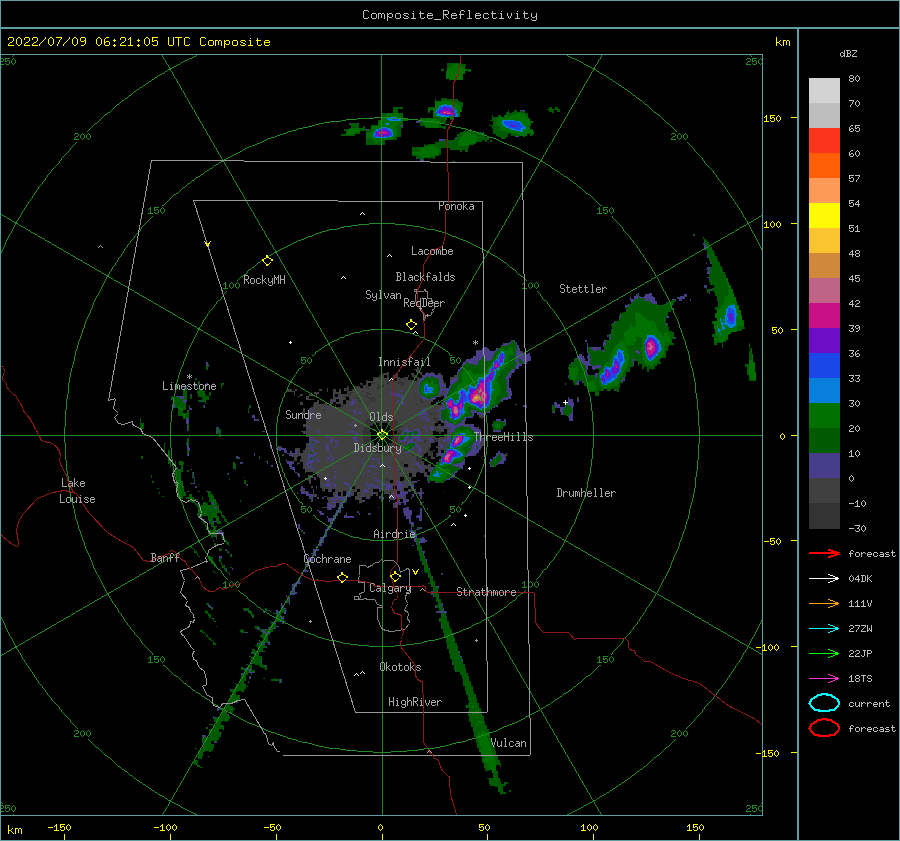Click the white 04DK arrow icon

pos(824,578)
